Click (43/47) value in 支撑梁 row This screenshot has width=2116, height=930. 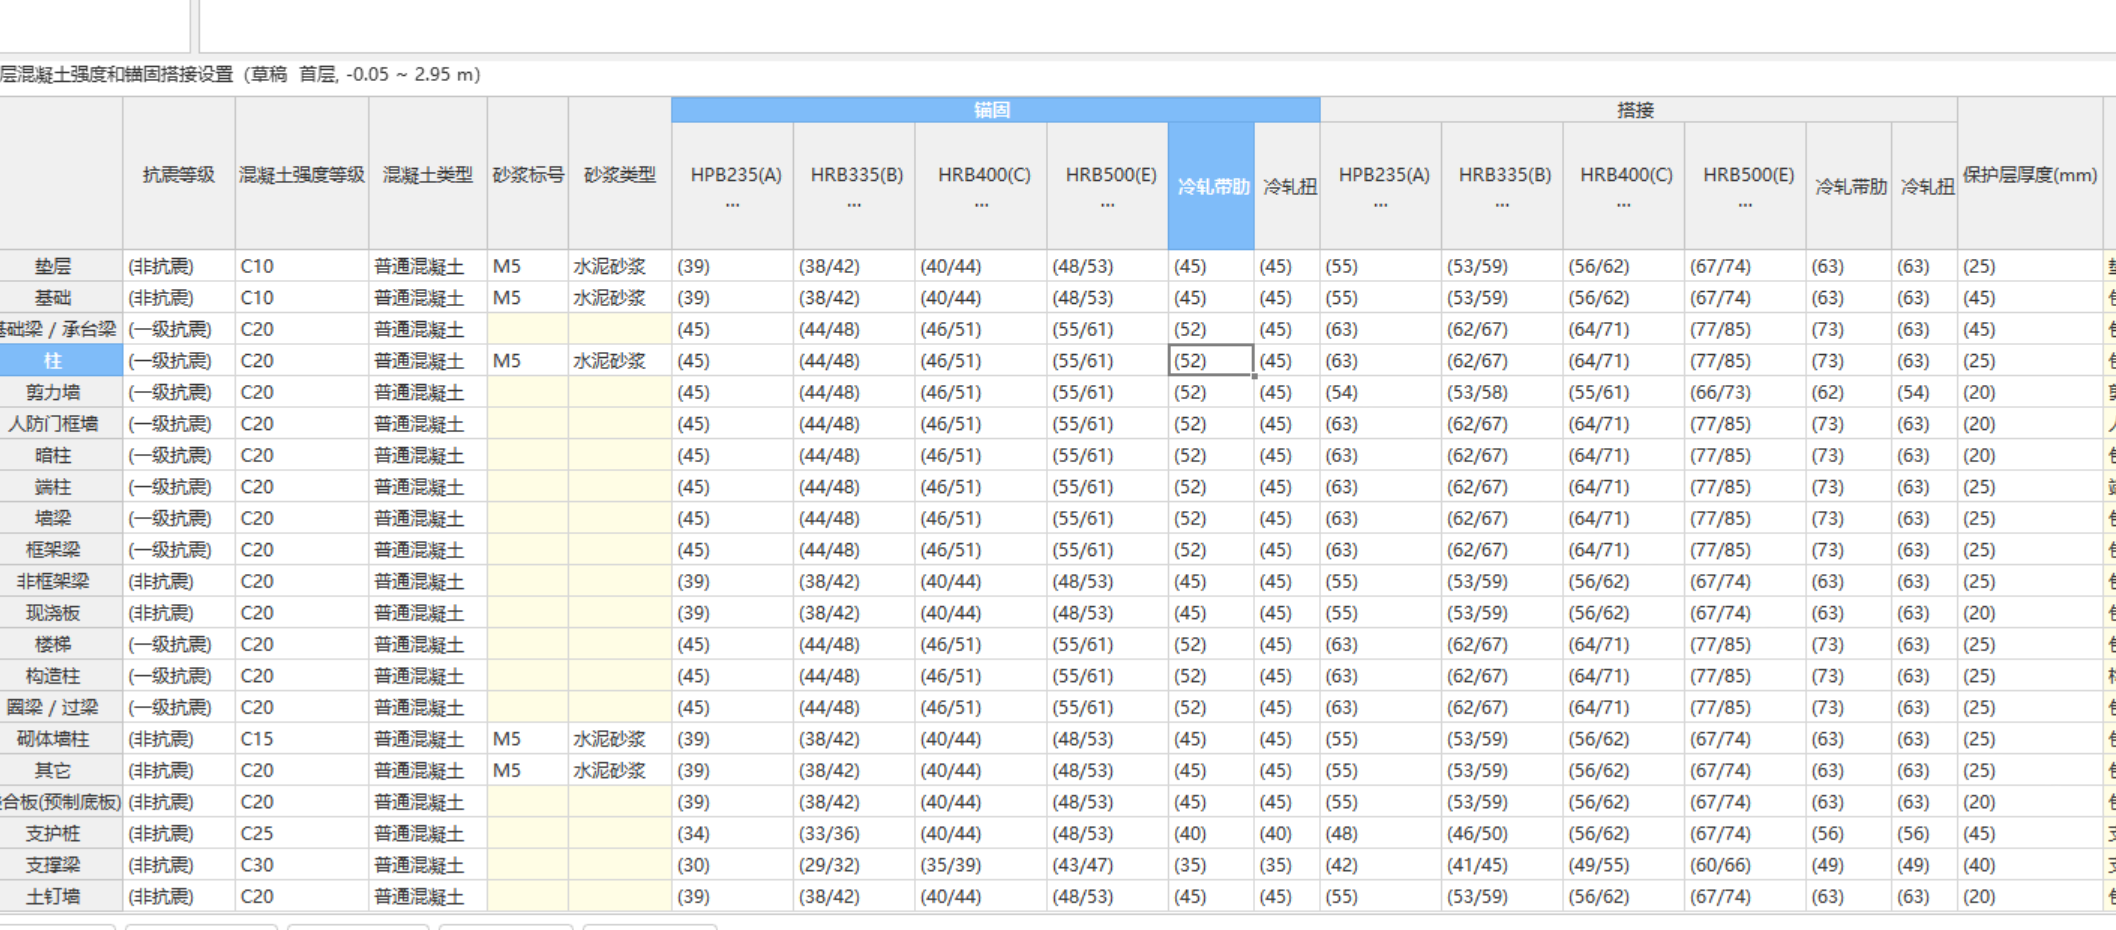point(1108,865)
